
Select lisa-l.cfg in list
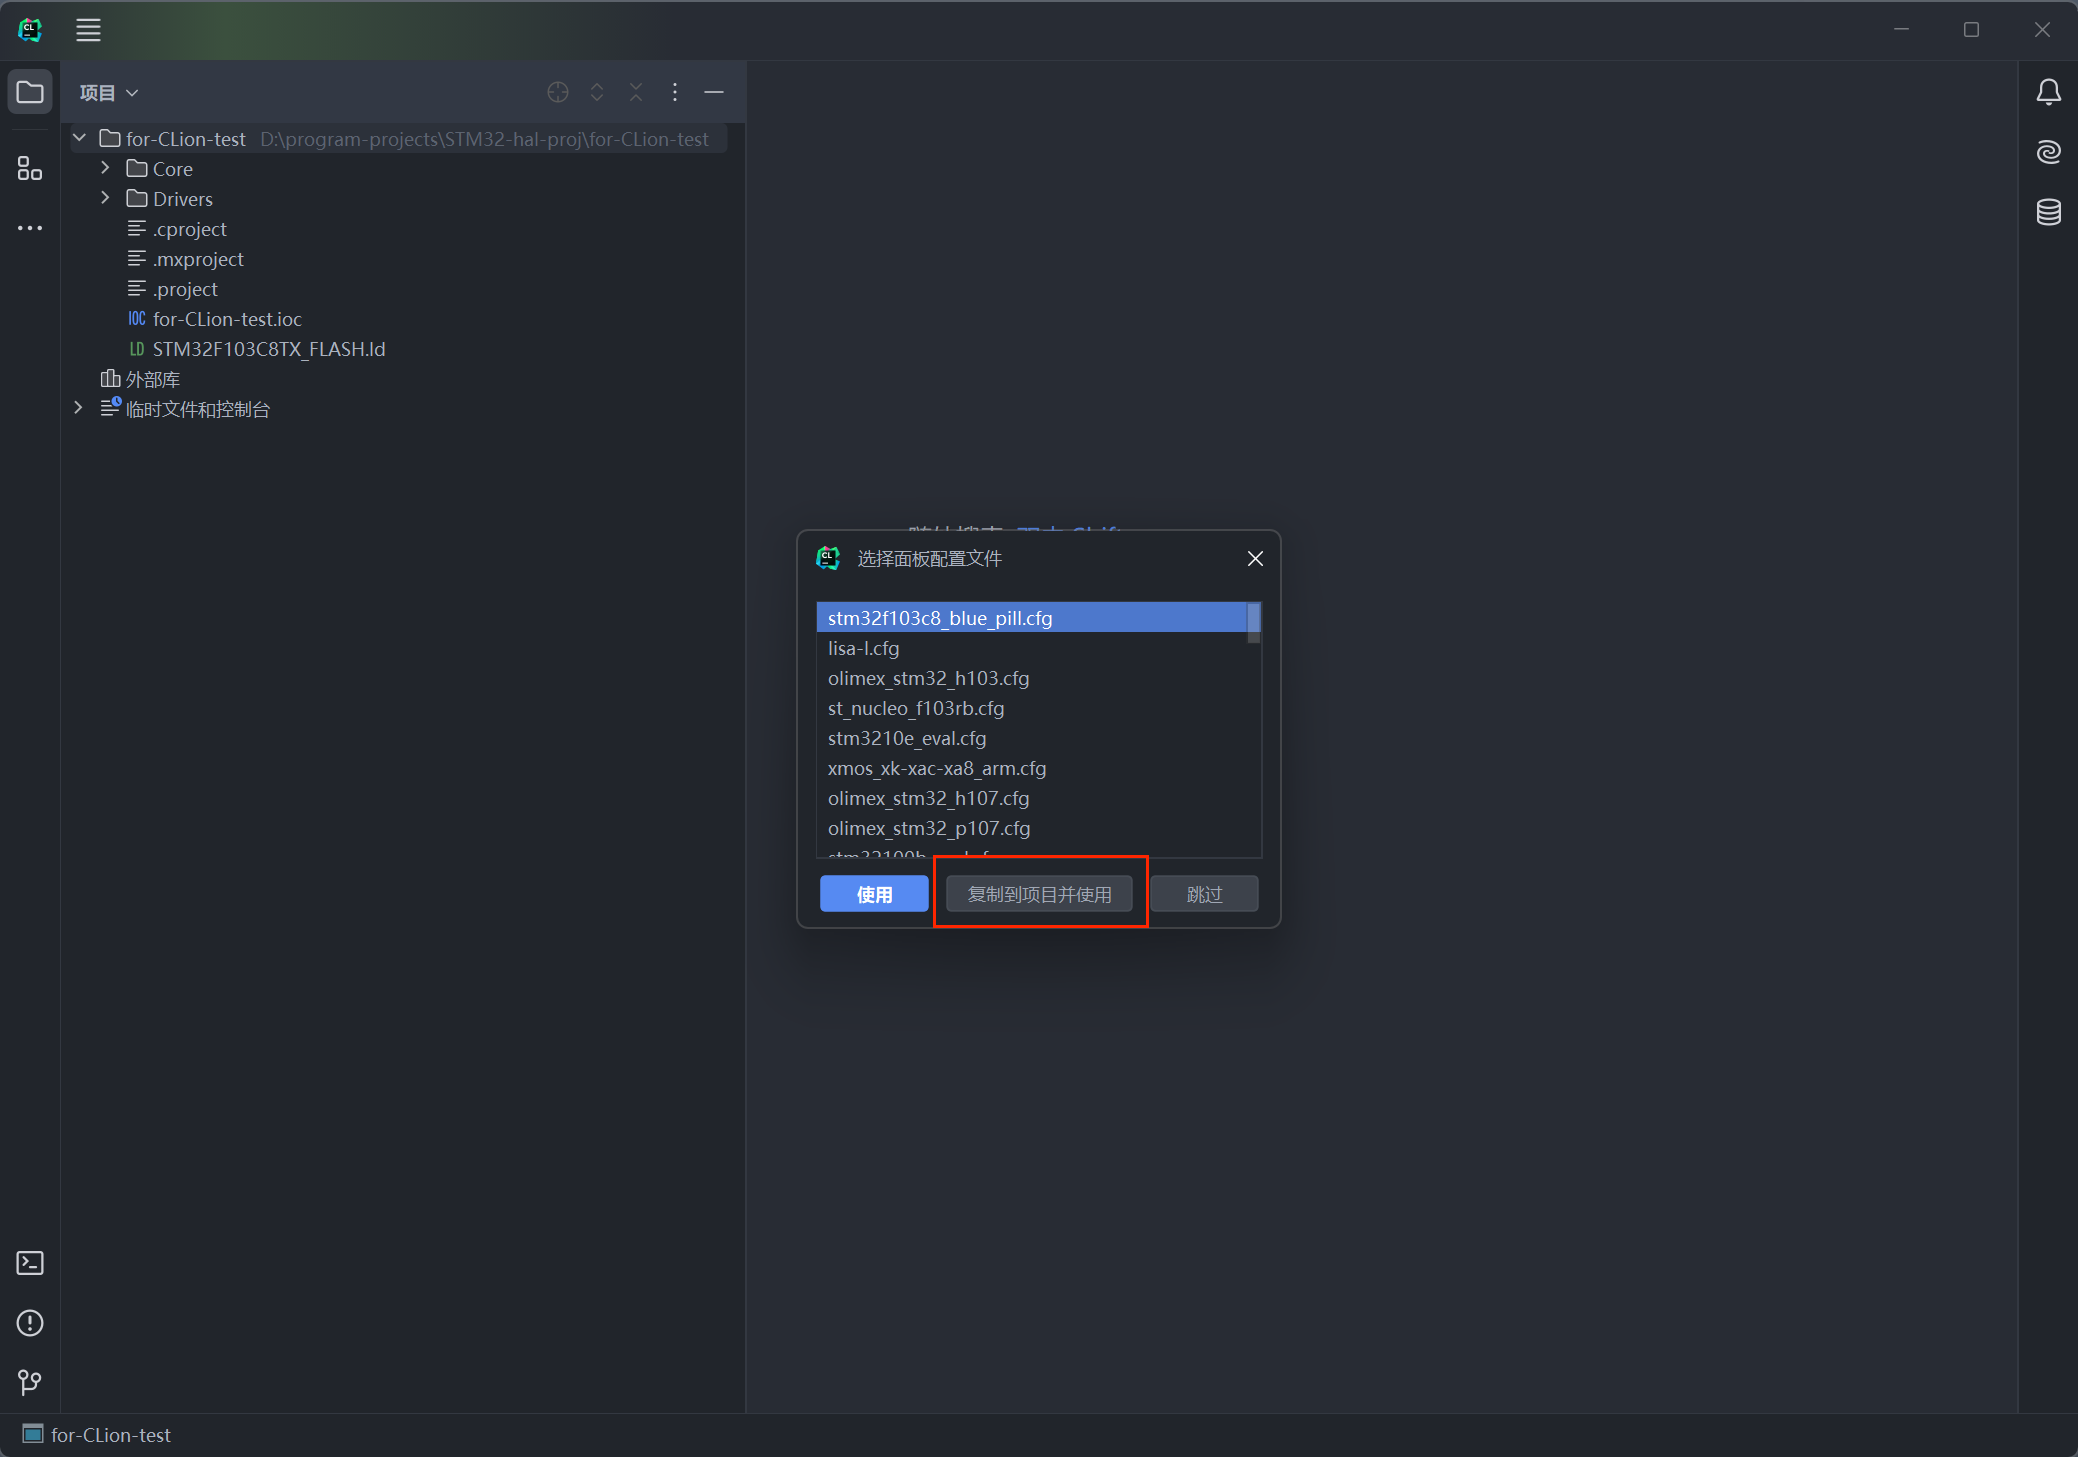(1031, 648)
